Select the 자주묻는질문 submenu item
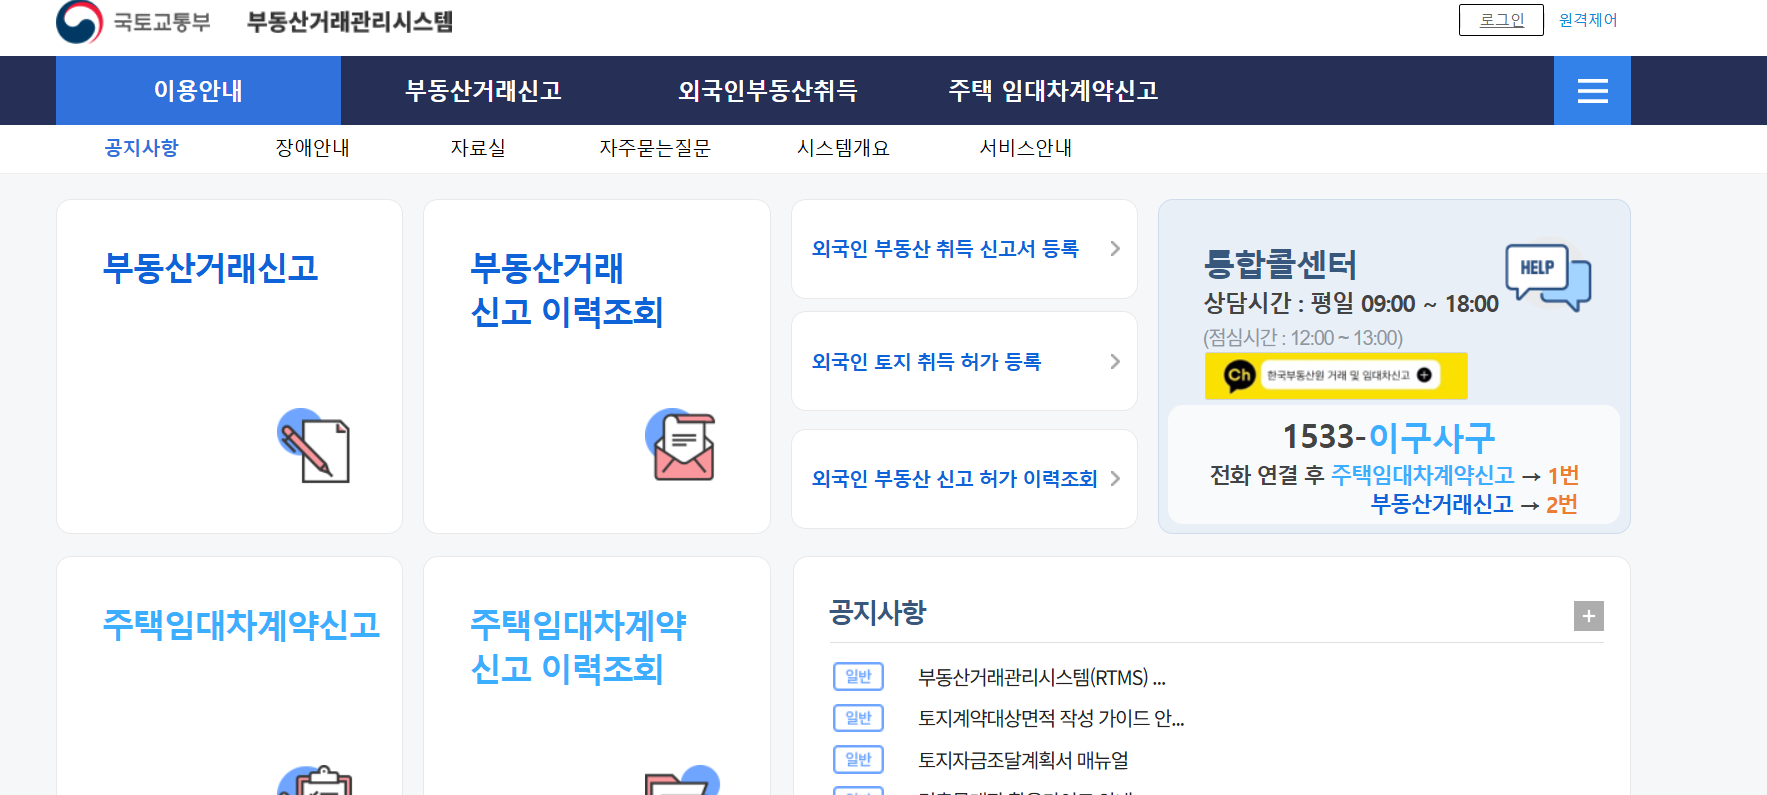The image size is (1767, 795). [655, 148]
